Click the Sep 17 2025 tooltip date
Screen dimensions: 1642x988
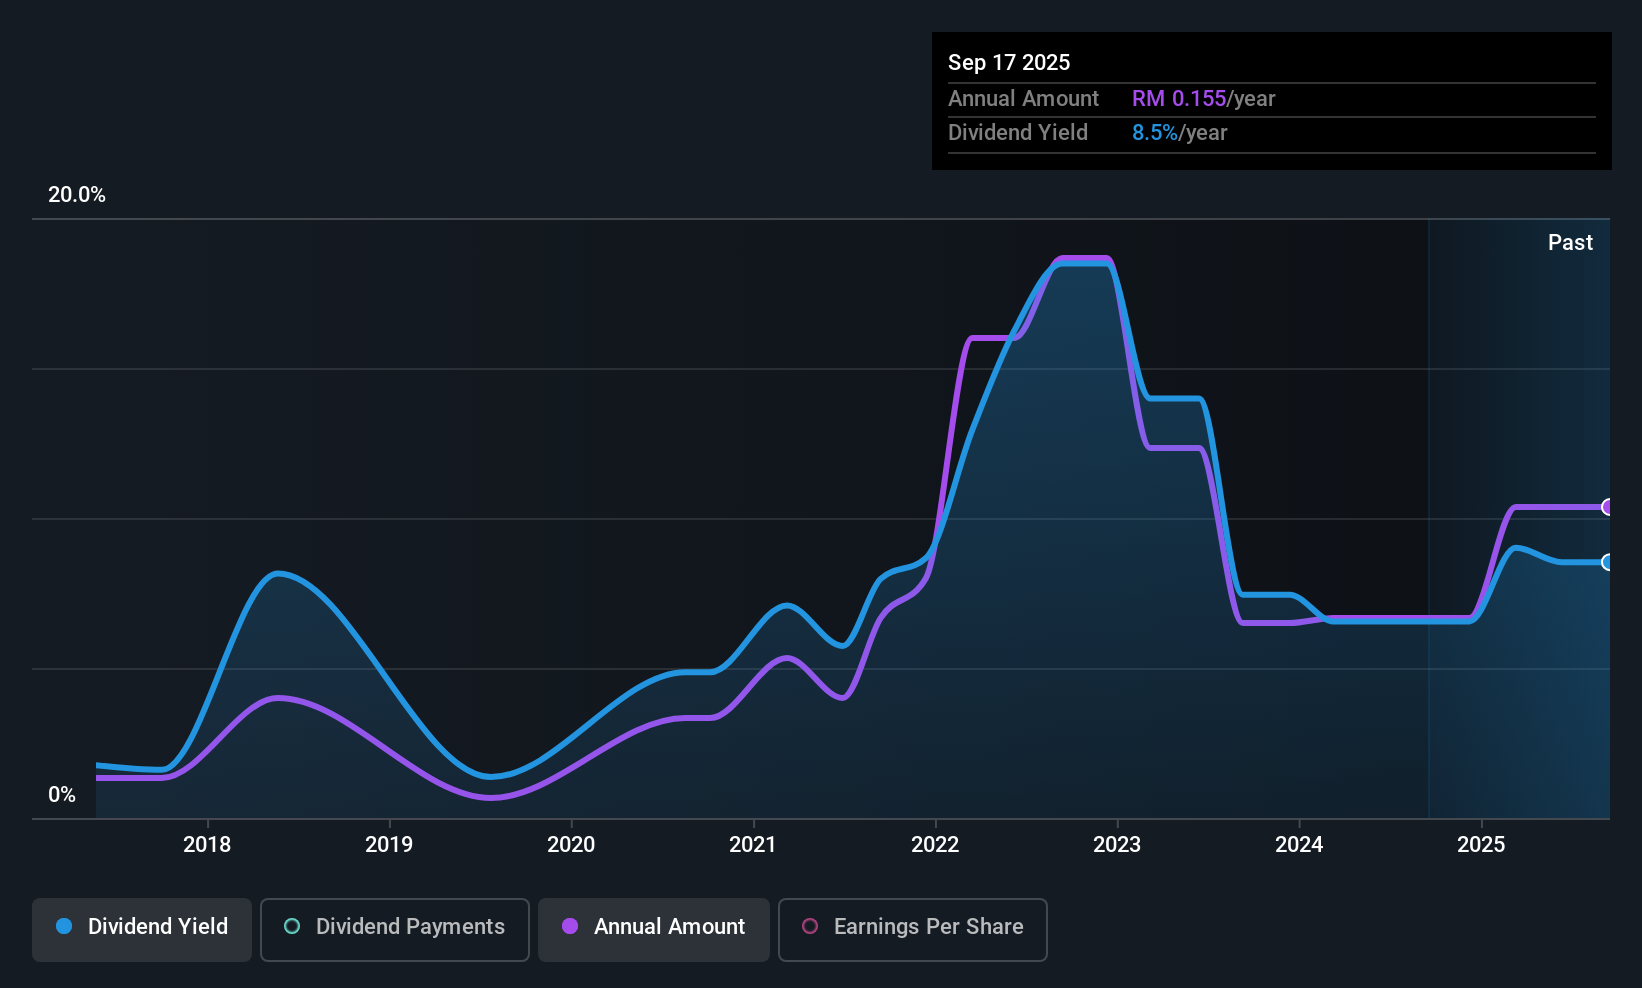[1009, 63]
